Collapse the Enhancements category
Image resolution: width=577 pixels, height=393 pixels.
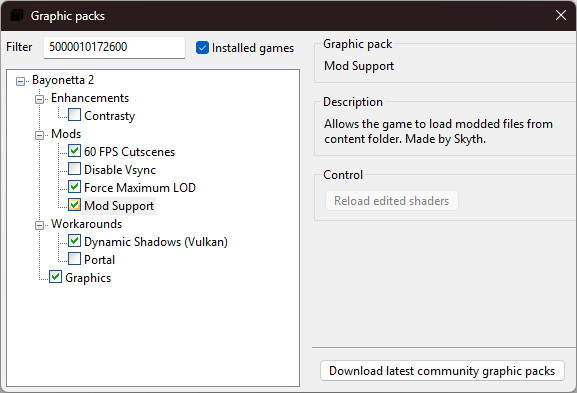39,99
